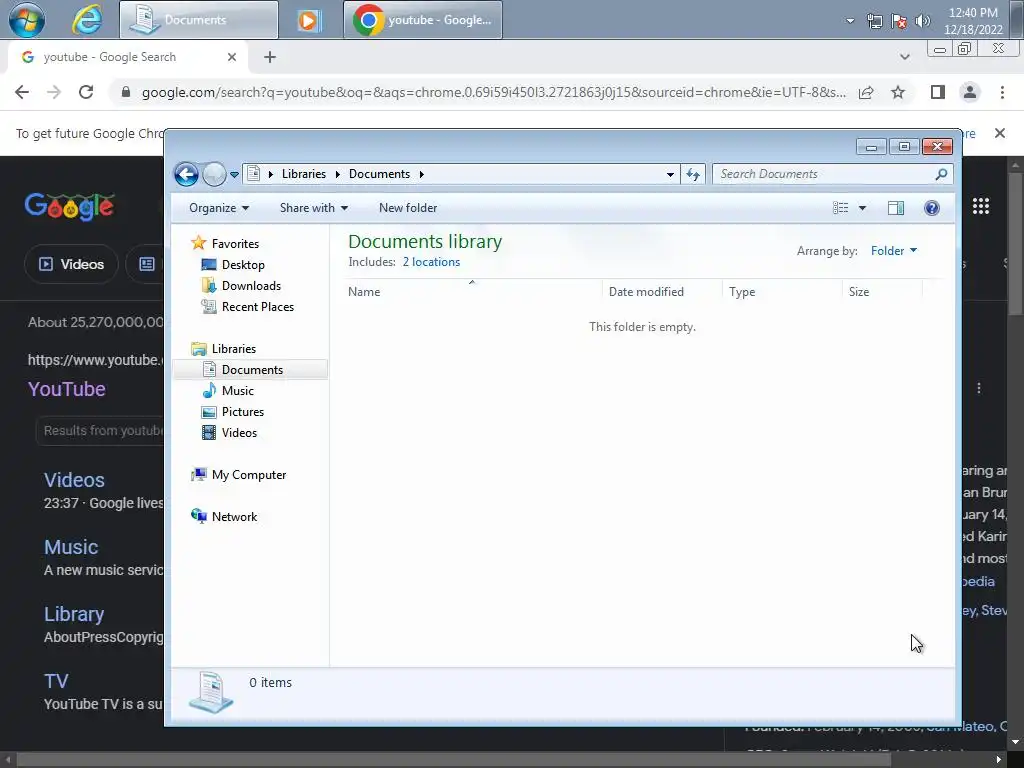Click the Explorer Back arrow button
The image size is (1024, 768).
pyautogui.click(x=186, y=174)
